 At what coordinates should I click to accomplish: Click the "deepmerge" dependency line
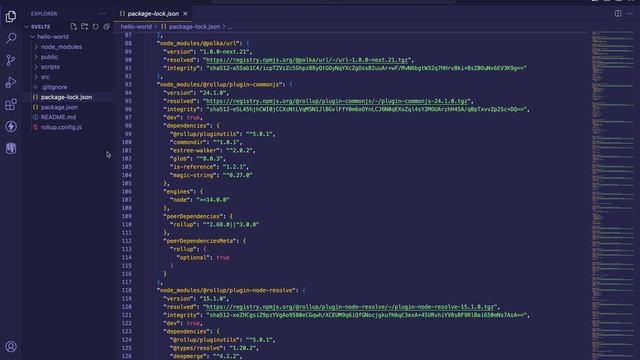click(206, 356)
